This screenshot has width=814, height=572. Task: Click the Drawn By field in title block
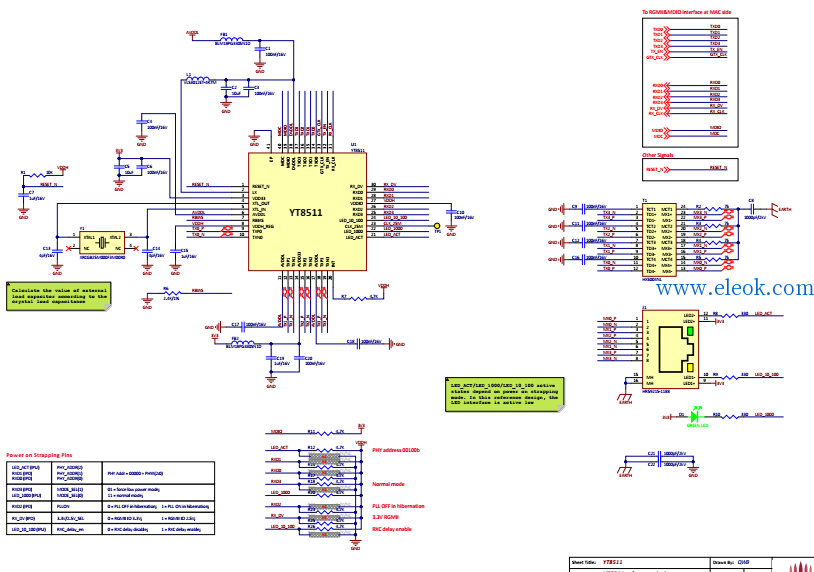(741, 562)
